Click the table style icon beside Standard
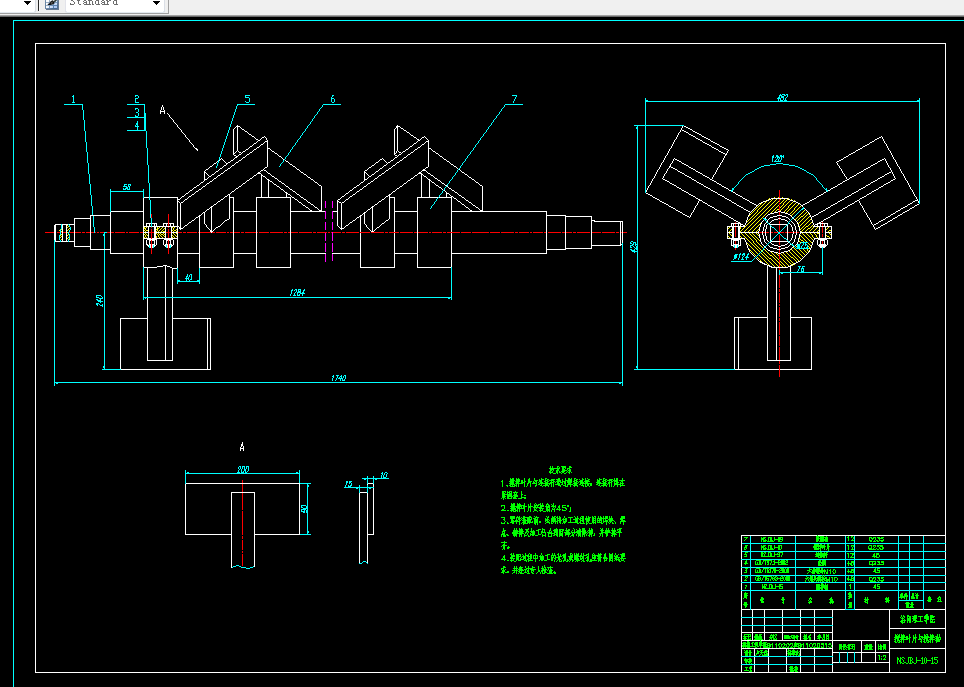Viewport: 964px width, 687px height. click(52, 4)
